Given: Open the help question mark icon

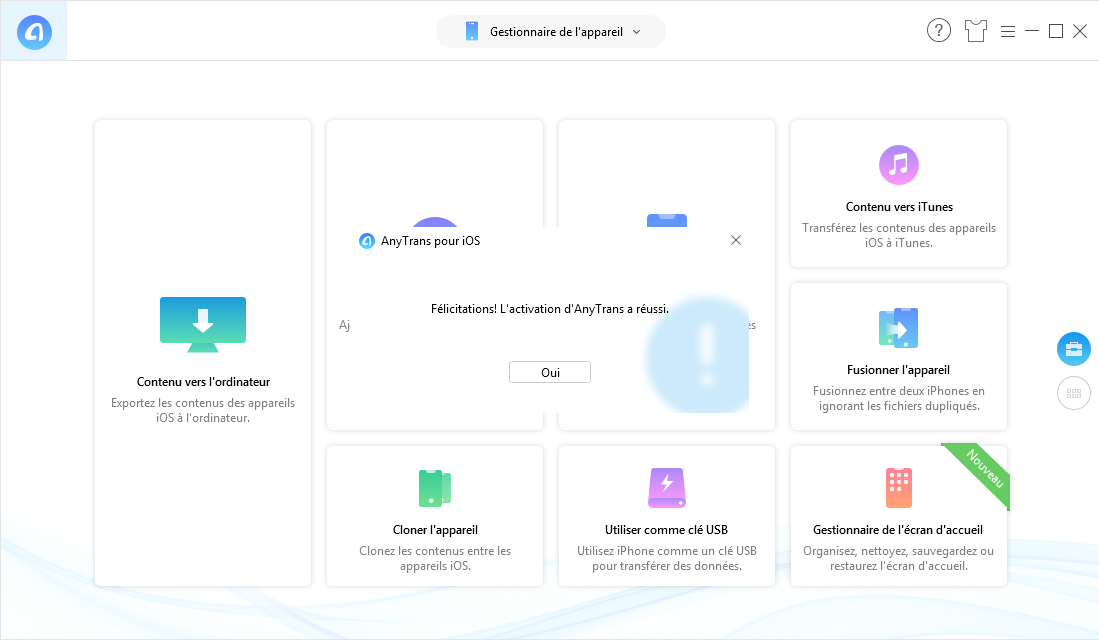Looking at the screenshot, I should tap(938, 31).
